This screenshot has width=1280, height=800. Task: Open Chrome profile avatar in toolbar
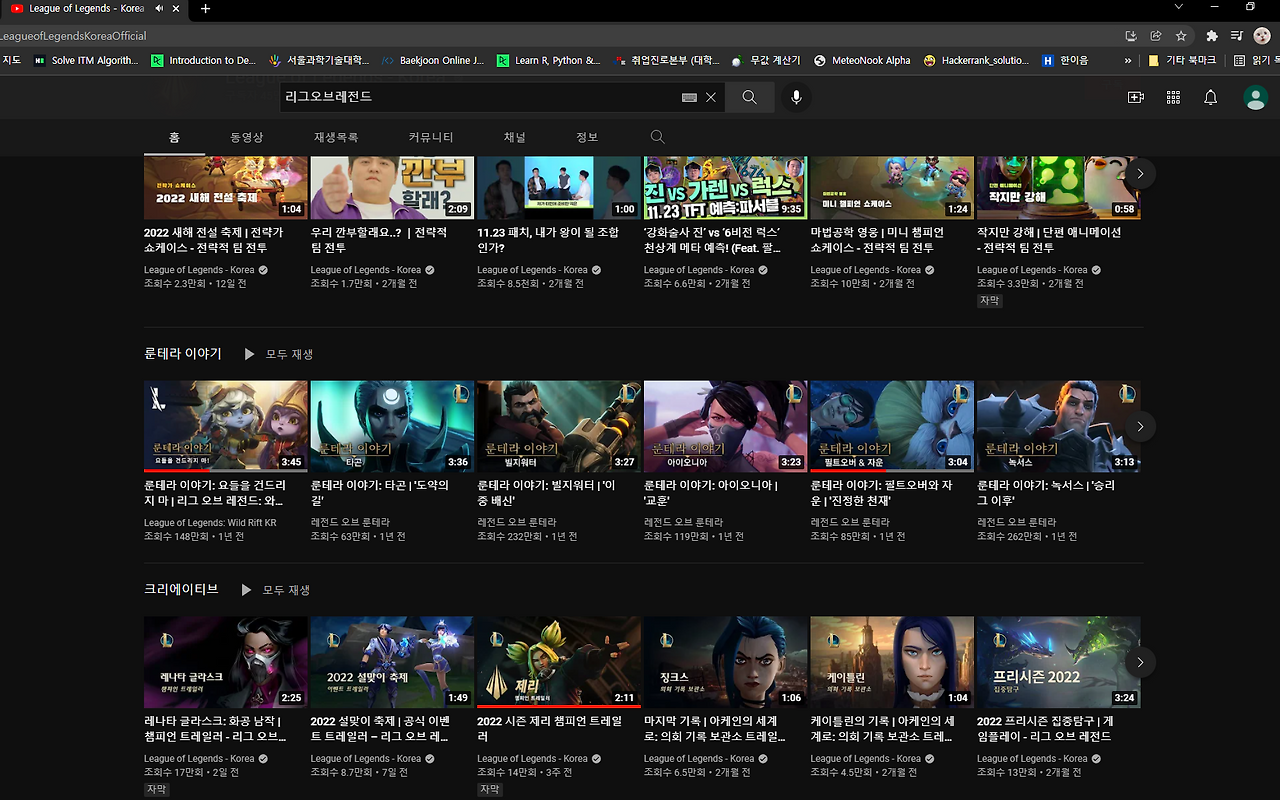pos(1263,36)
